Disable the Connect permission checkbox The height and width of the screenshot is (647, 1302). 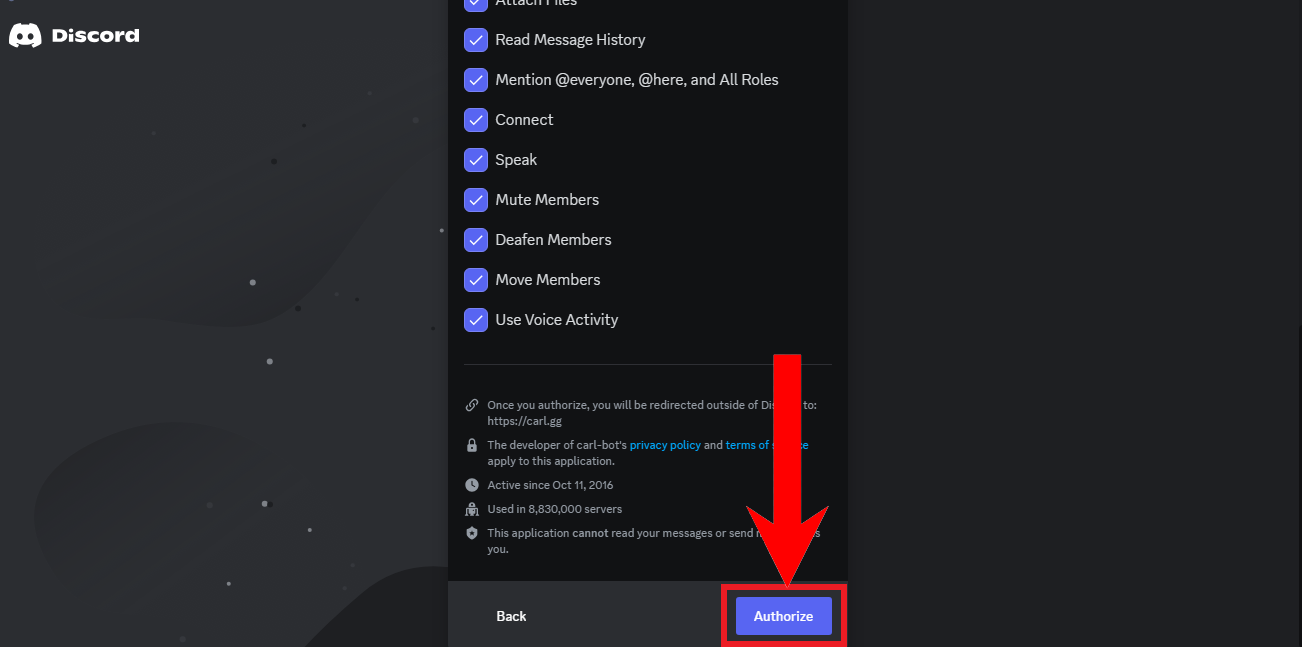(x=476, y=120)
